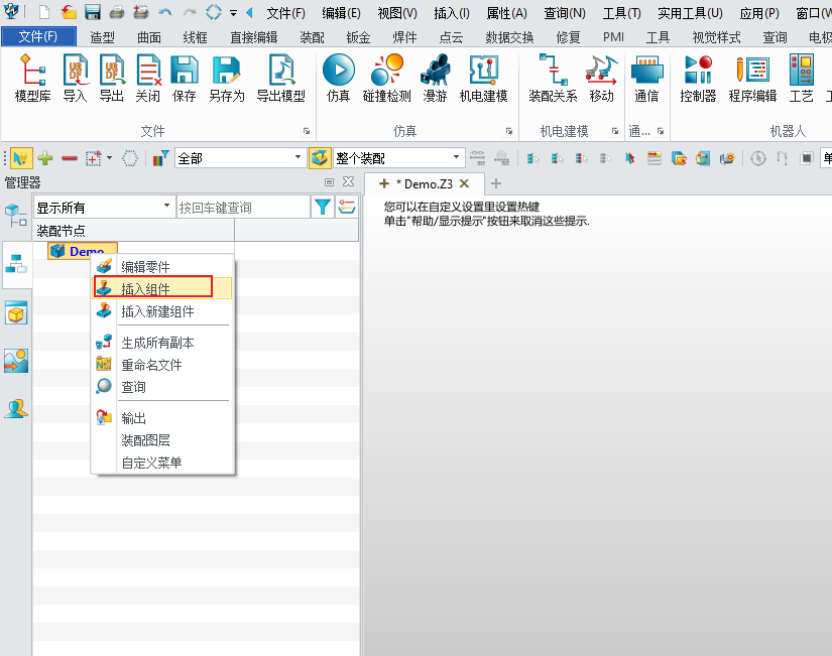Click the 文件(F) blue button
This screenshot has height=656, width=832.
[x=38, y=37]
